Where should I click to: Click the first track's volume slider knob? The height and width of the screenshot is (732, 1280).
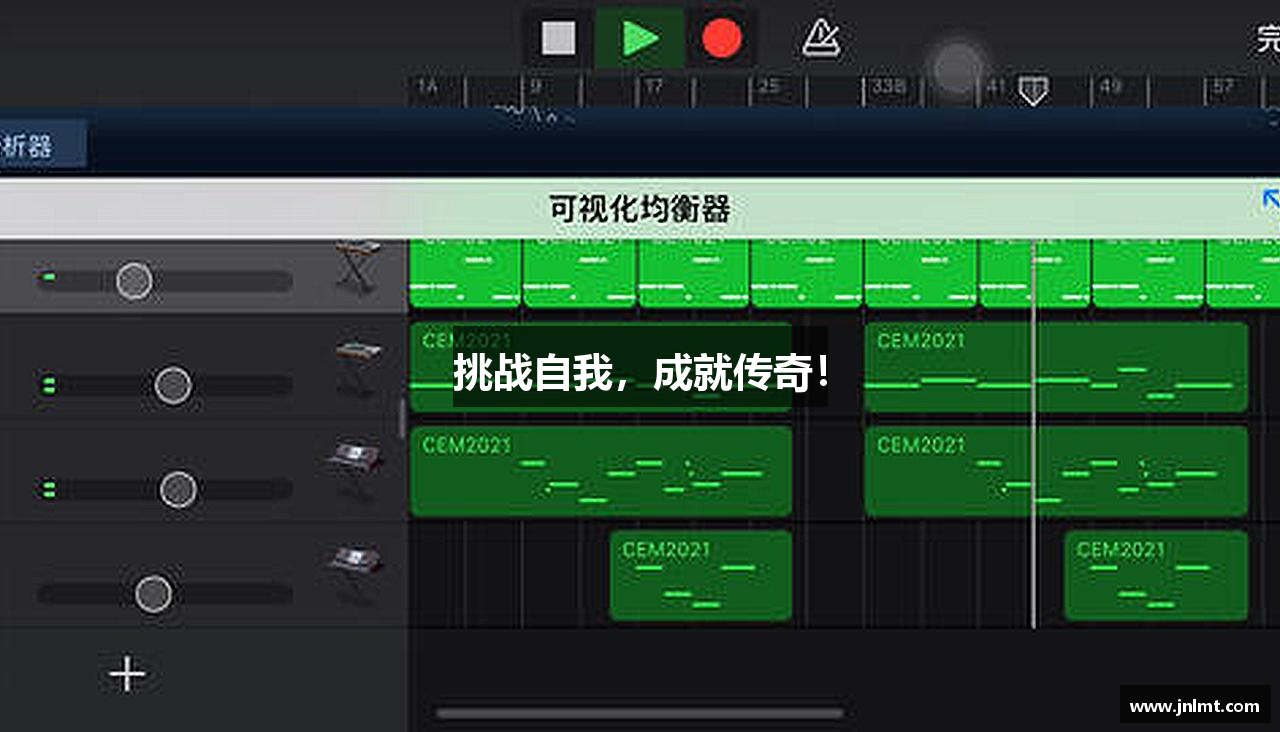point(134,281)
